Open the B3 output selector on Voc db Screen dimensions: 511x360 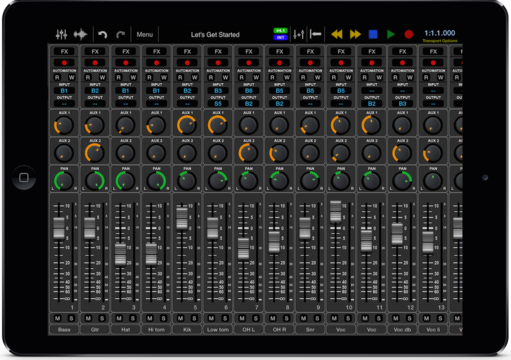(x=402, y=104)
